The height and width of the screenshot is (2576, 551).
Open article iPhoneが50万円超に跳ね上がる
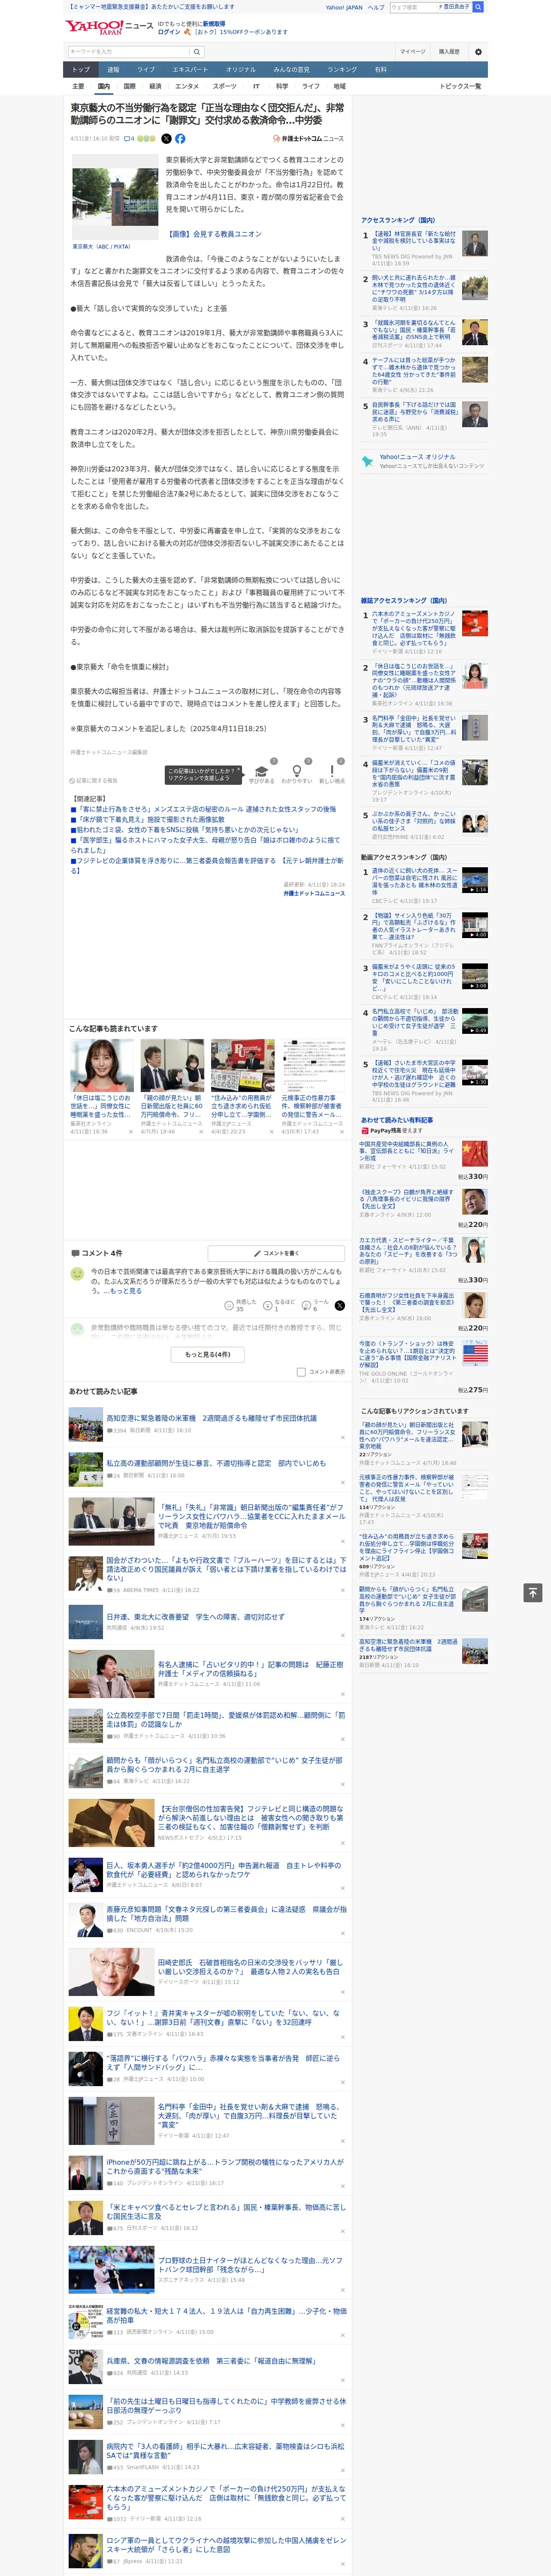224,2166
